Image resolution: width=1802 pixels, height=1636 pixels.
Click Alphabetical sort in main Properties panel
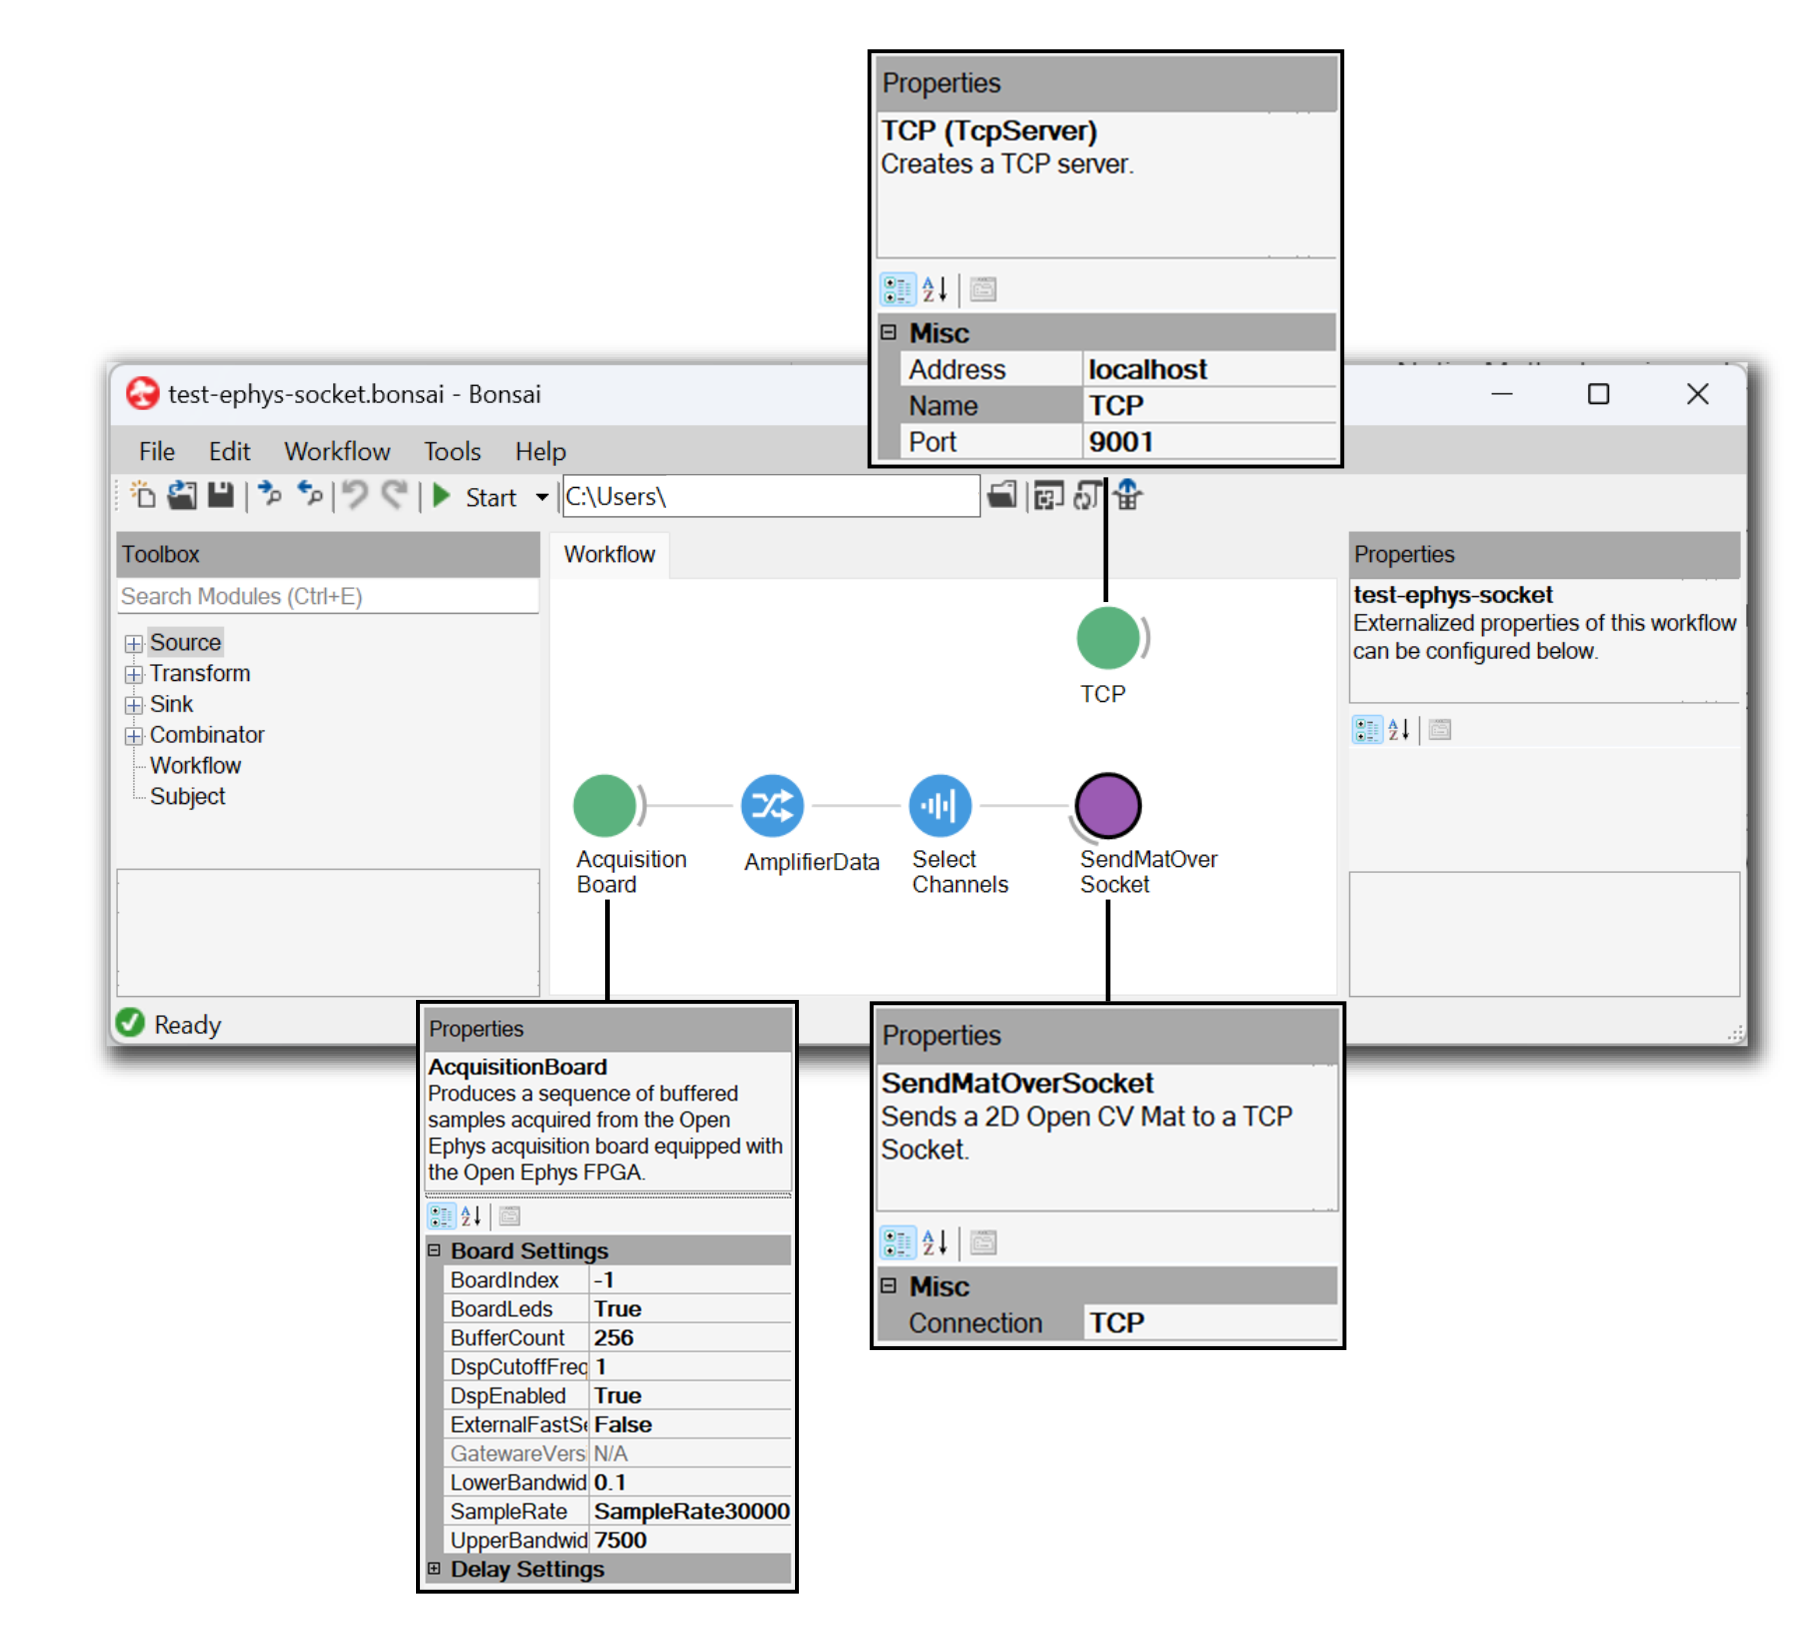(1399, 730)
